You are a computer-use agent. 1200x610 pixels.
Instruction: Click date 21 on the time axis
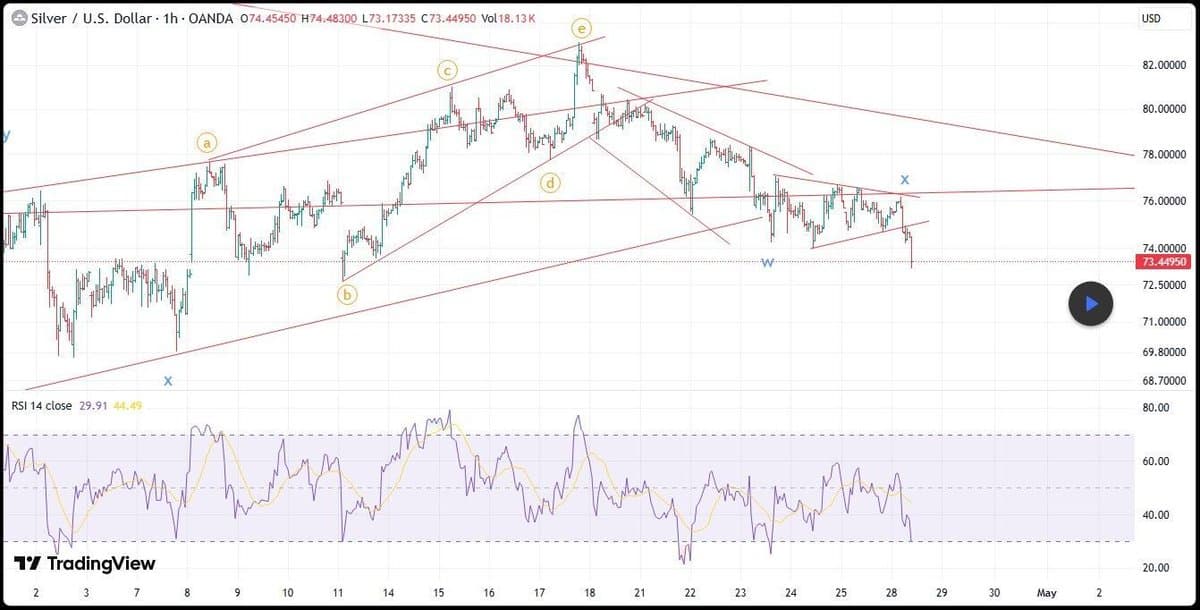(640, 592)
